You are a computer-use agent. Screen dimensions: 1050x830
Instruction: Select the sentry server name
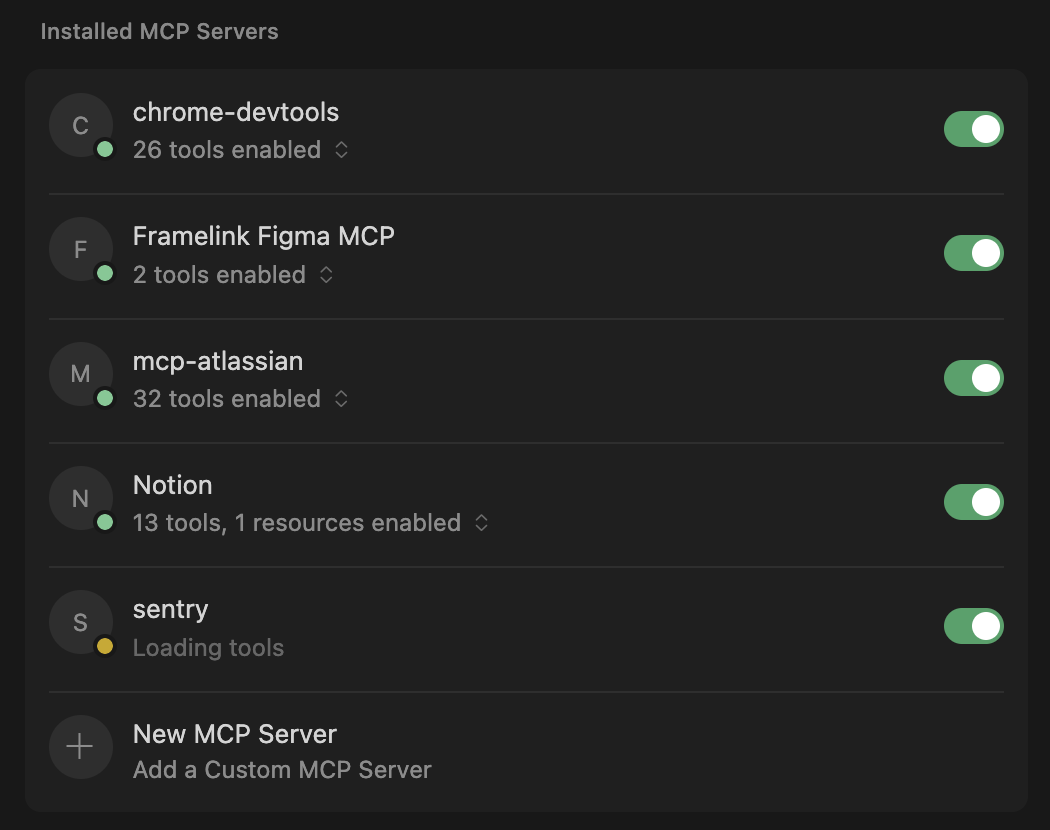click(x=170, y=610)
